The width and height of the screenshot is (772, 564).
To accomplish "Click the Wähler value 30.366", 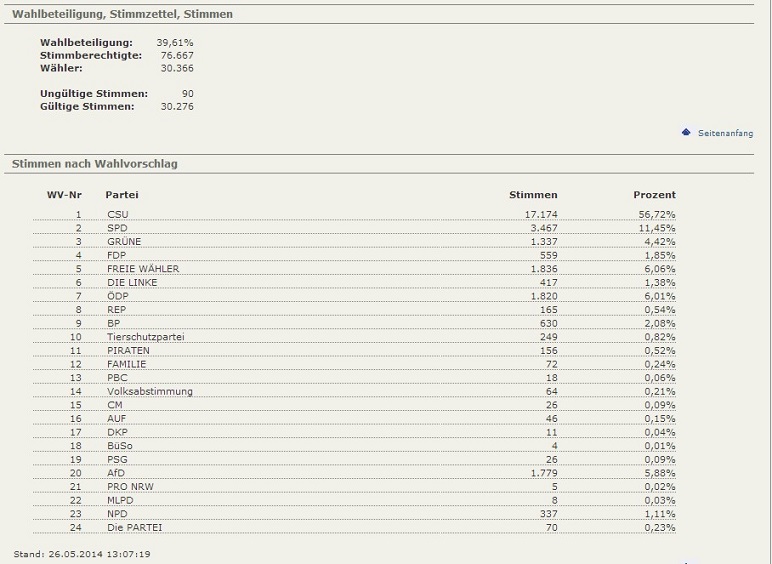I will pyautogui.click(x=177, y=68).
